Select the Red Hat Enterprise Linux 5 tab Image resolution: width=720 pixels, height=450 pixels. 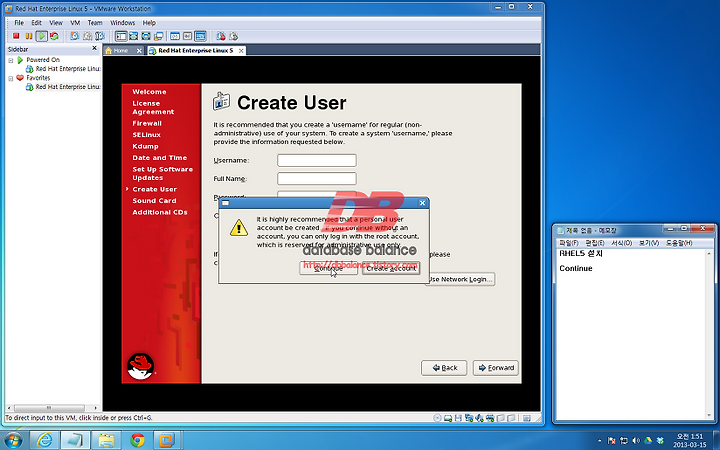pyautogui.click(x=196, y=51)
